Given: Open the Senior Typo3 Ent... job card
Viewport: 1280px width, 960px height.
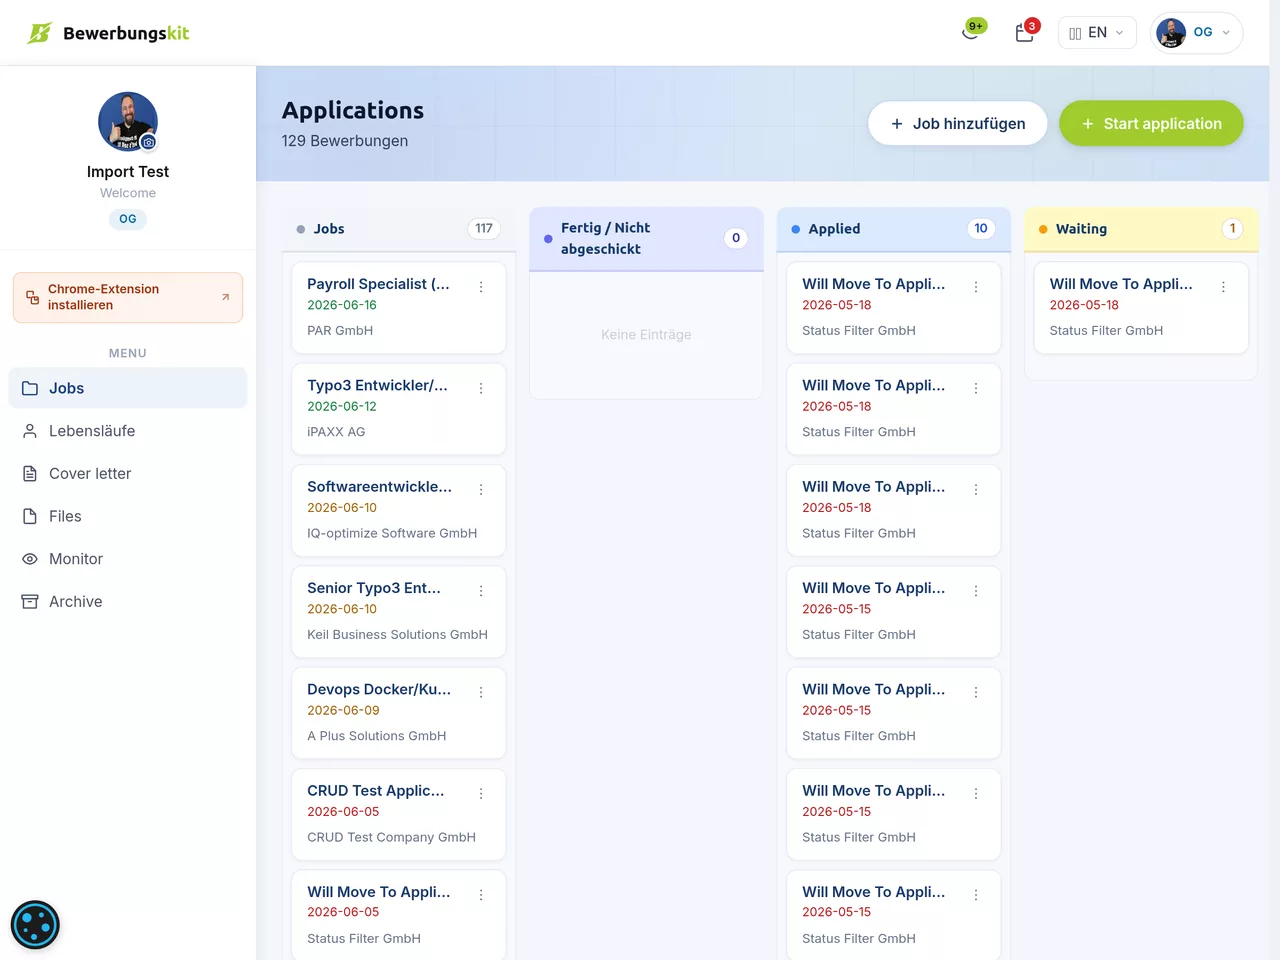Looking at the screenshot, I should [x=399, y=612].
